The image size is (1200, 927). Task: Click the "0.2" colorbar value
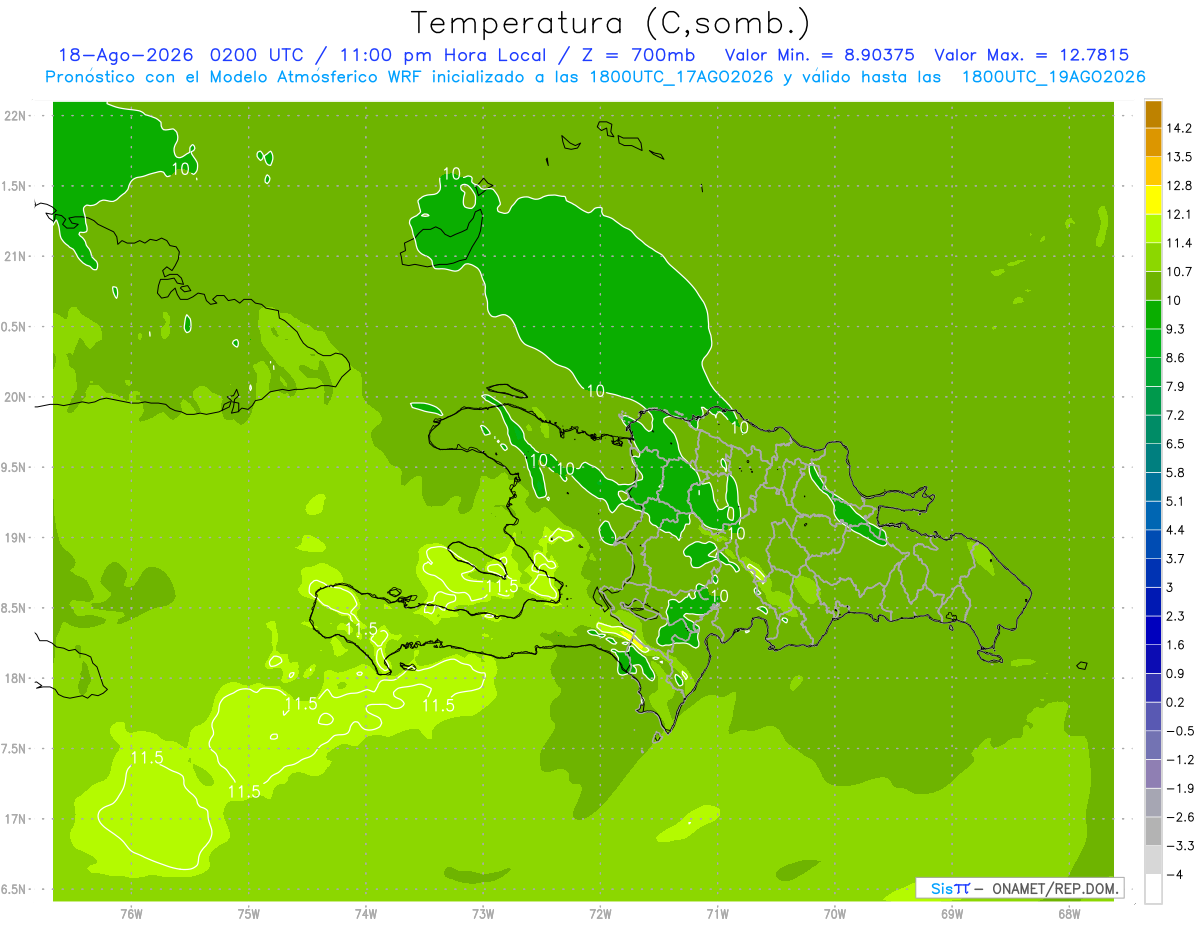[1175, 703]
